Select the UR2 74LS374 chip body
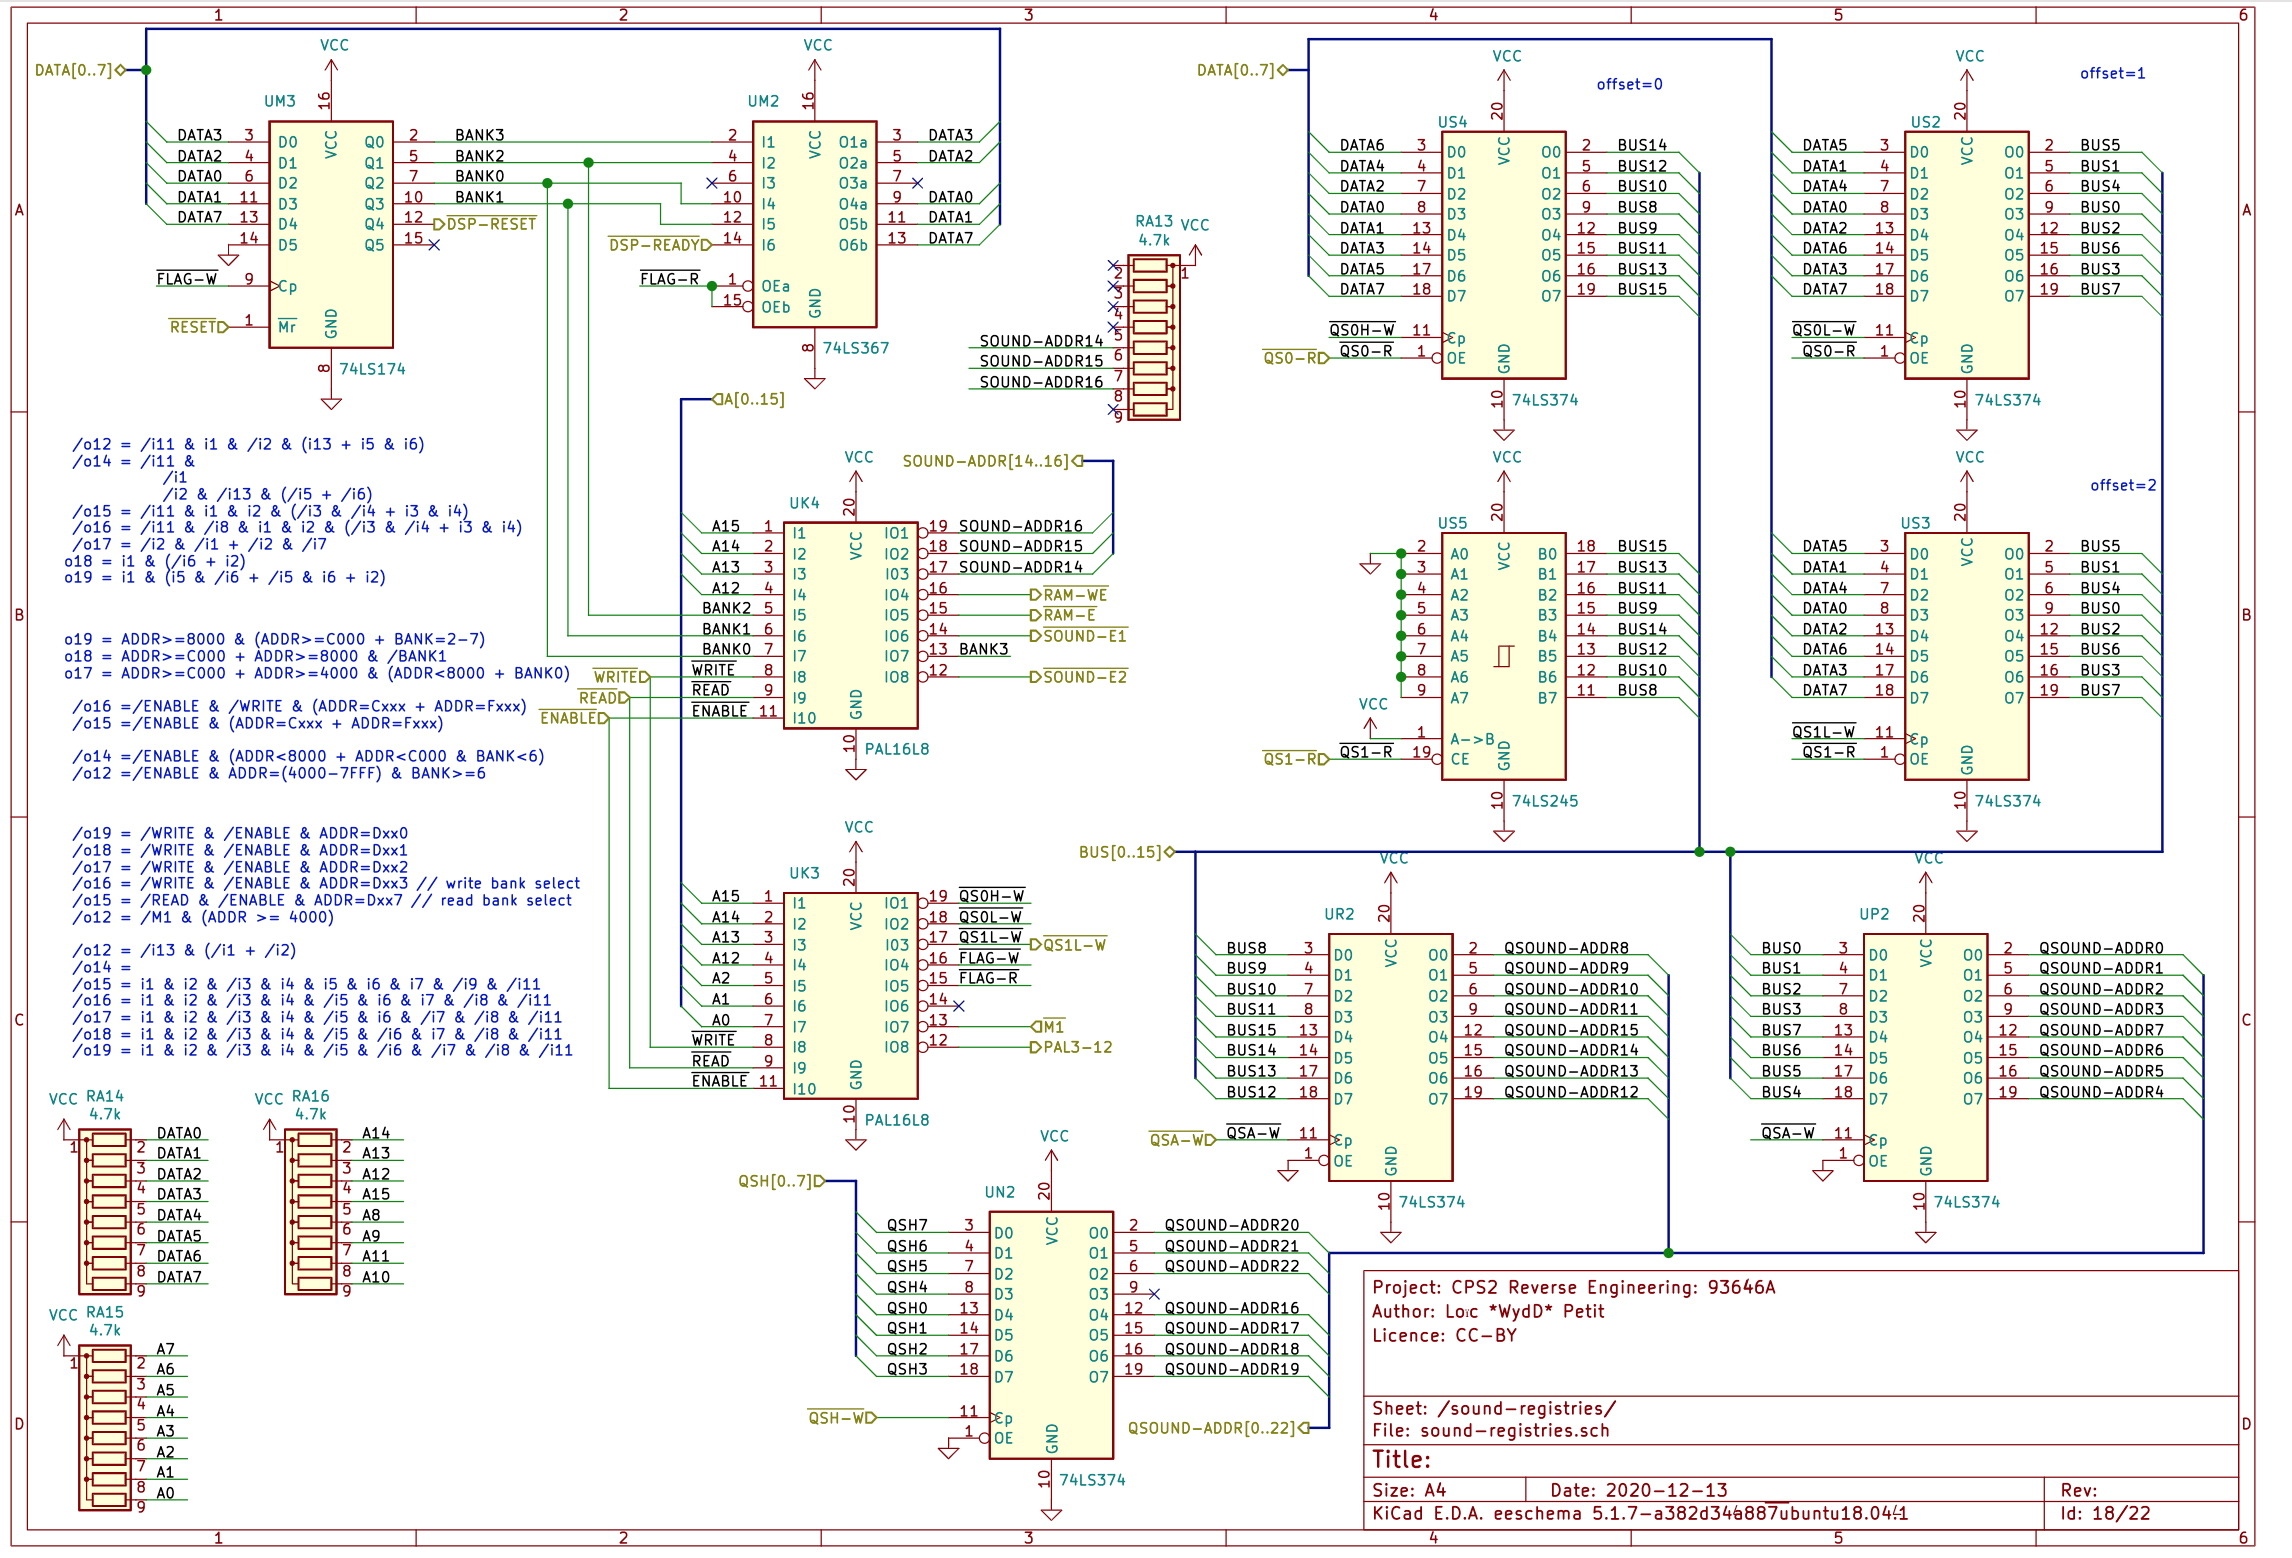The image size is (2292, 1558). [1390, 1057]
